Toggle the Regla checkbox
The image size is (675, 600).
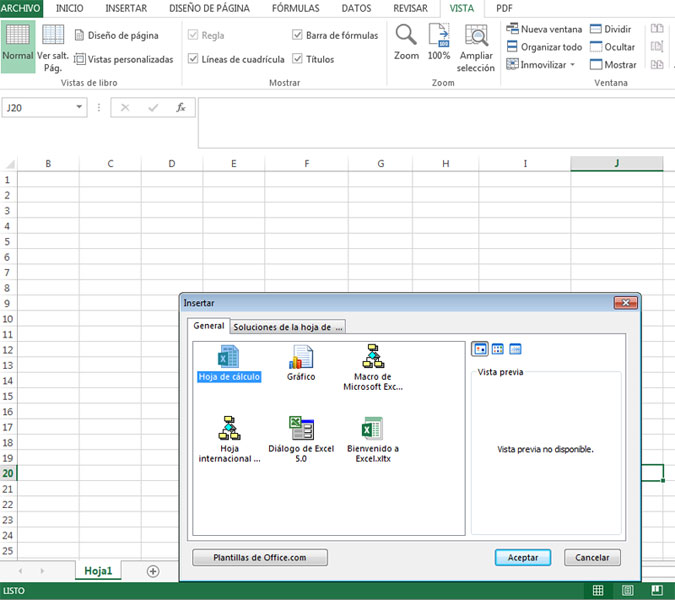pos(193,35)
